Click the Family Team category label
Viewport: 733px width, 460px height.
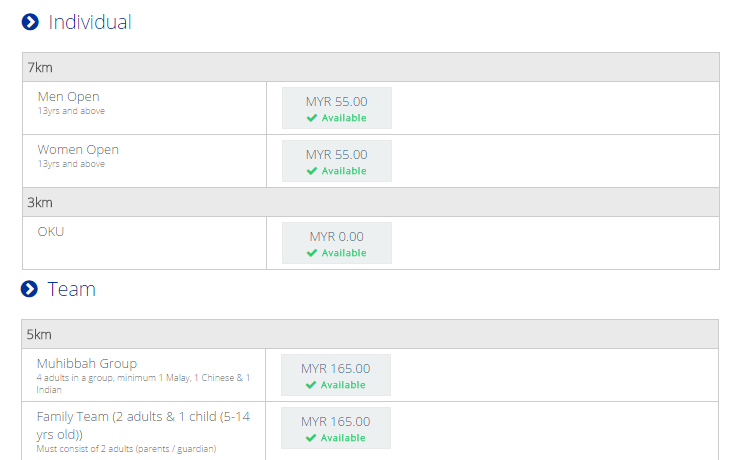pos(143,425)
